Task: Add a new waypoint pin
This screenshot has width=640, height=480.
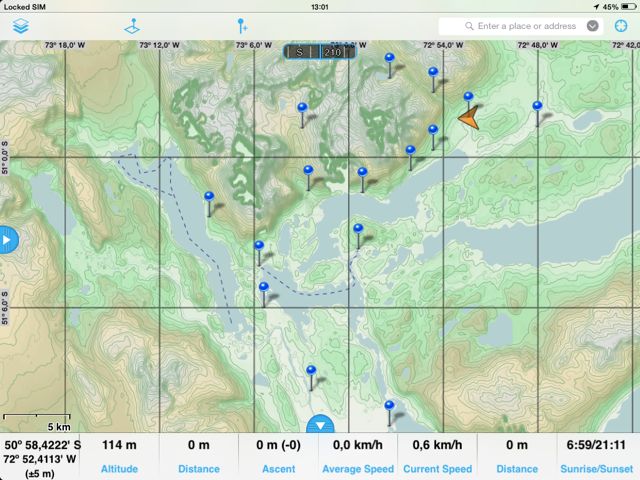Action: 241,26
